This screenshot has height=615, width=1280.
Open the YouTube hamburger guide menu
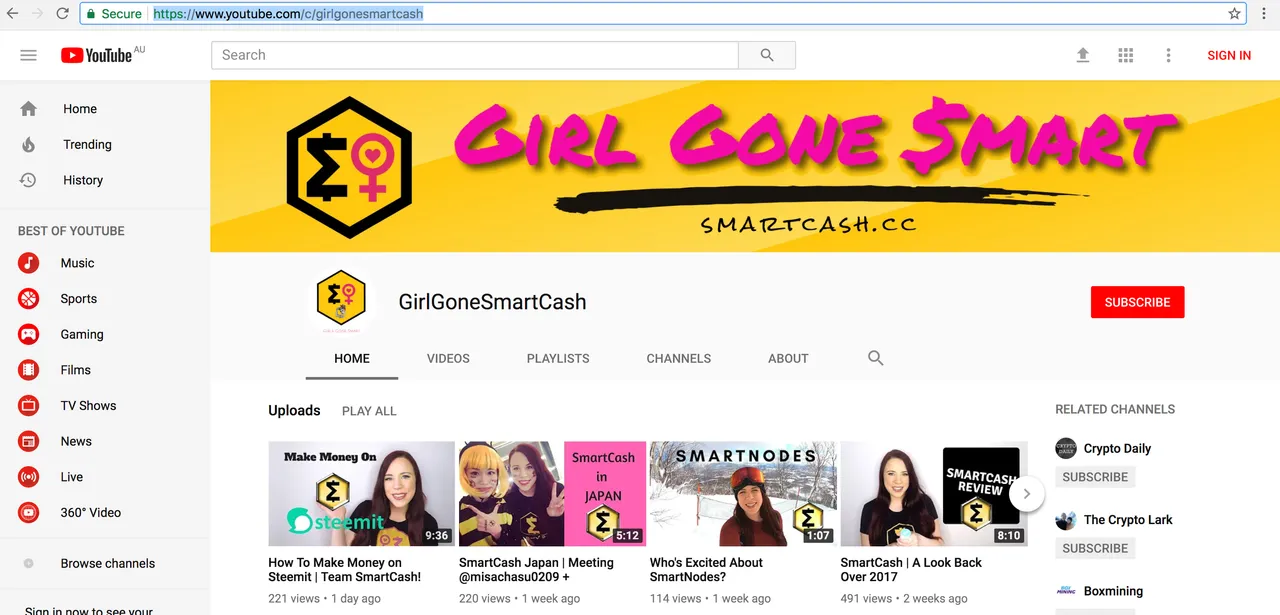[28, 55]
